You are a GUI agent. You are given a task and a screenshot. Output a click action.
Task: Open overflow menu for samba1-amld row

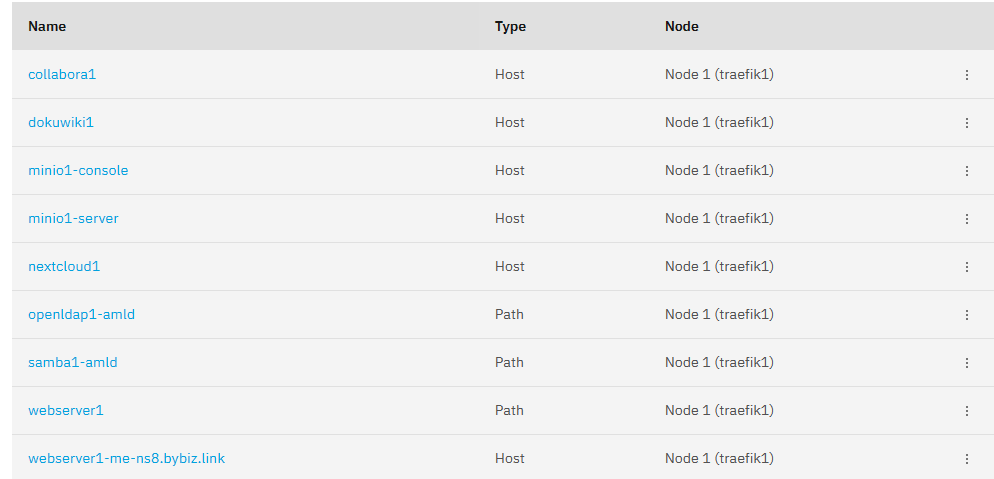967,362
